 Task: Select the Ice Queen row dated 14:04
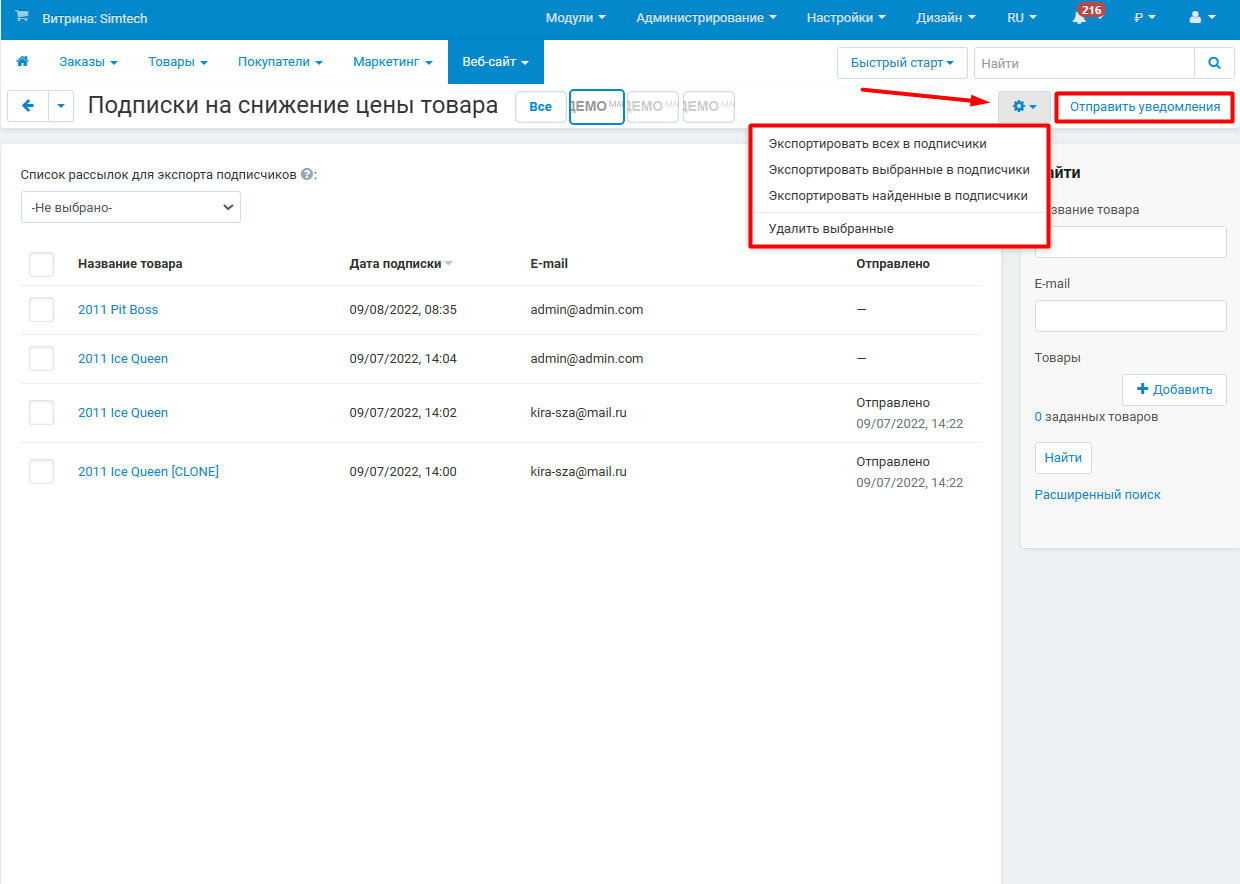[41, 359]
